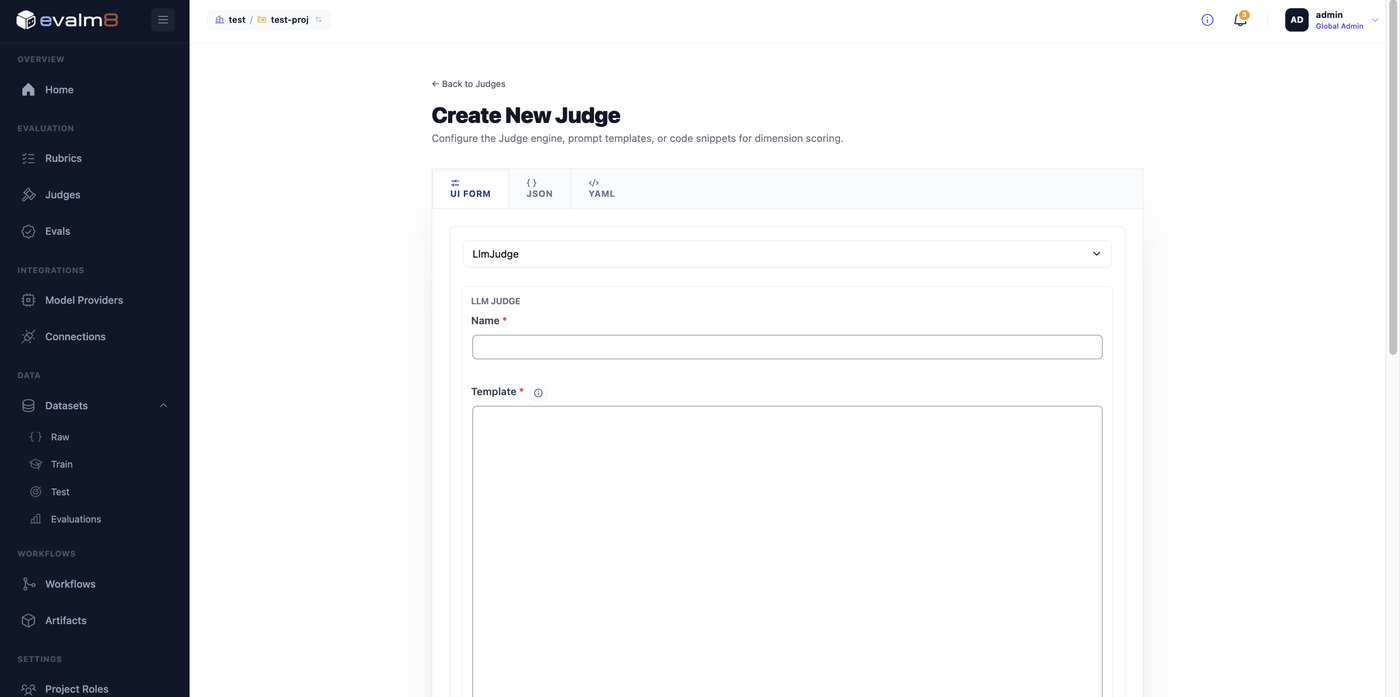Click the Test target icon
1400x697 pixels.
tap(36, 492)
